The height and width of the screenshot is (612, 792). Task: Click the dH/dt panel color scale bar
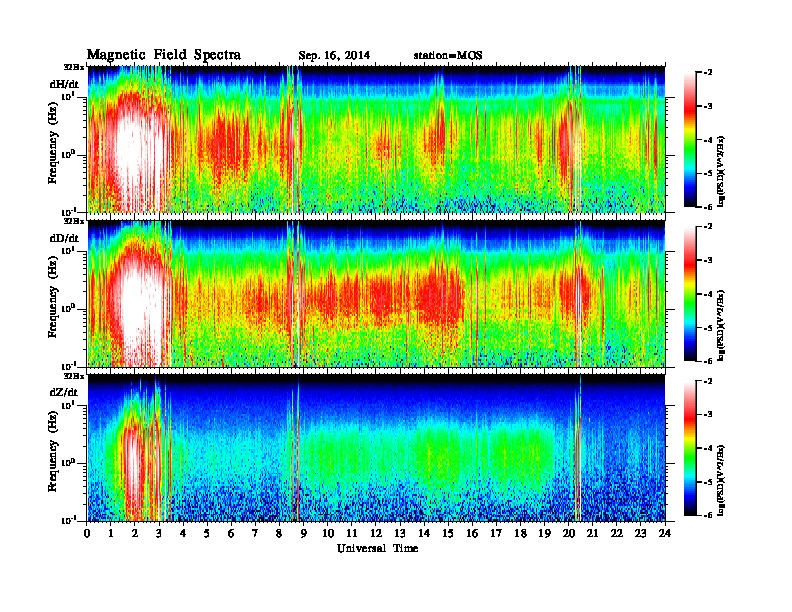coord(690,139)
